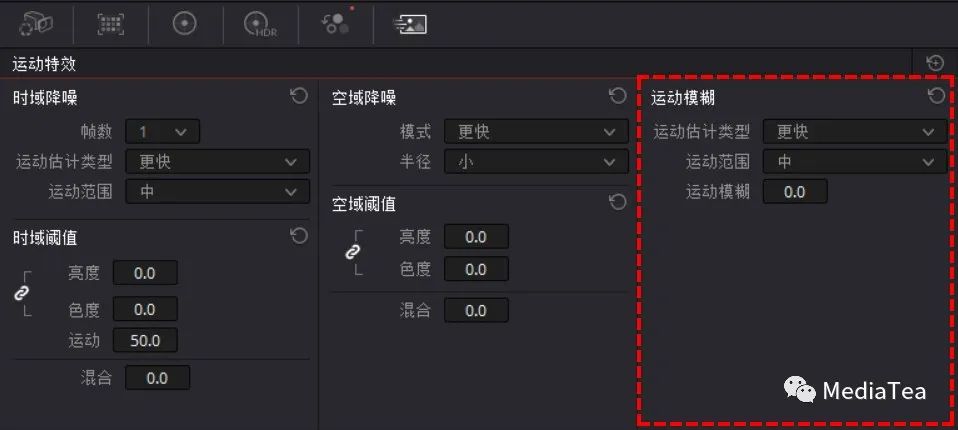Toggle 时域阈值 luma-chroma link
The width and height of the screenshot is (958, 430).
(21, 294)
